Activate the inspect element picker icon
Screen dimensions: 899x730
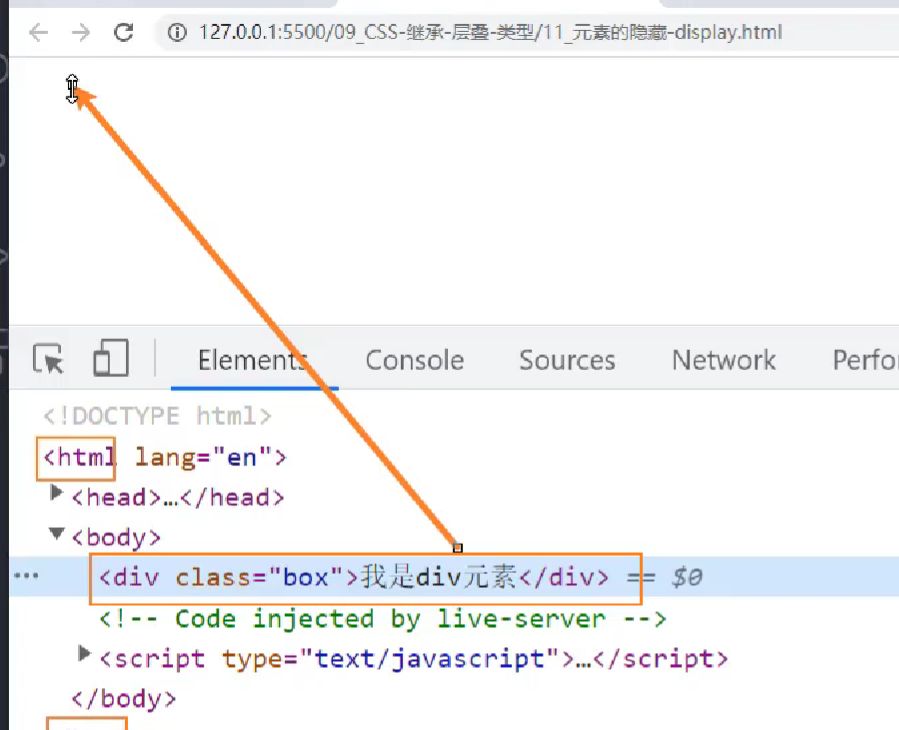[x=48, y=359]
